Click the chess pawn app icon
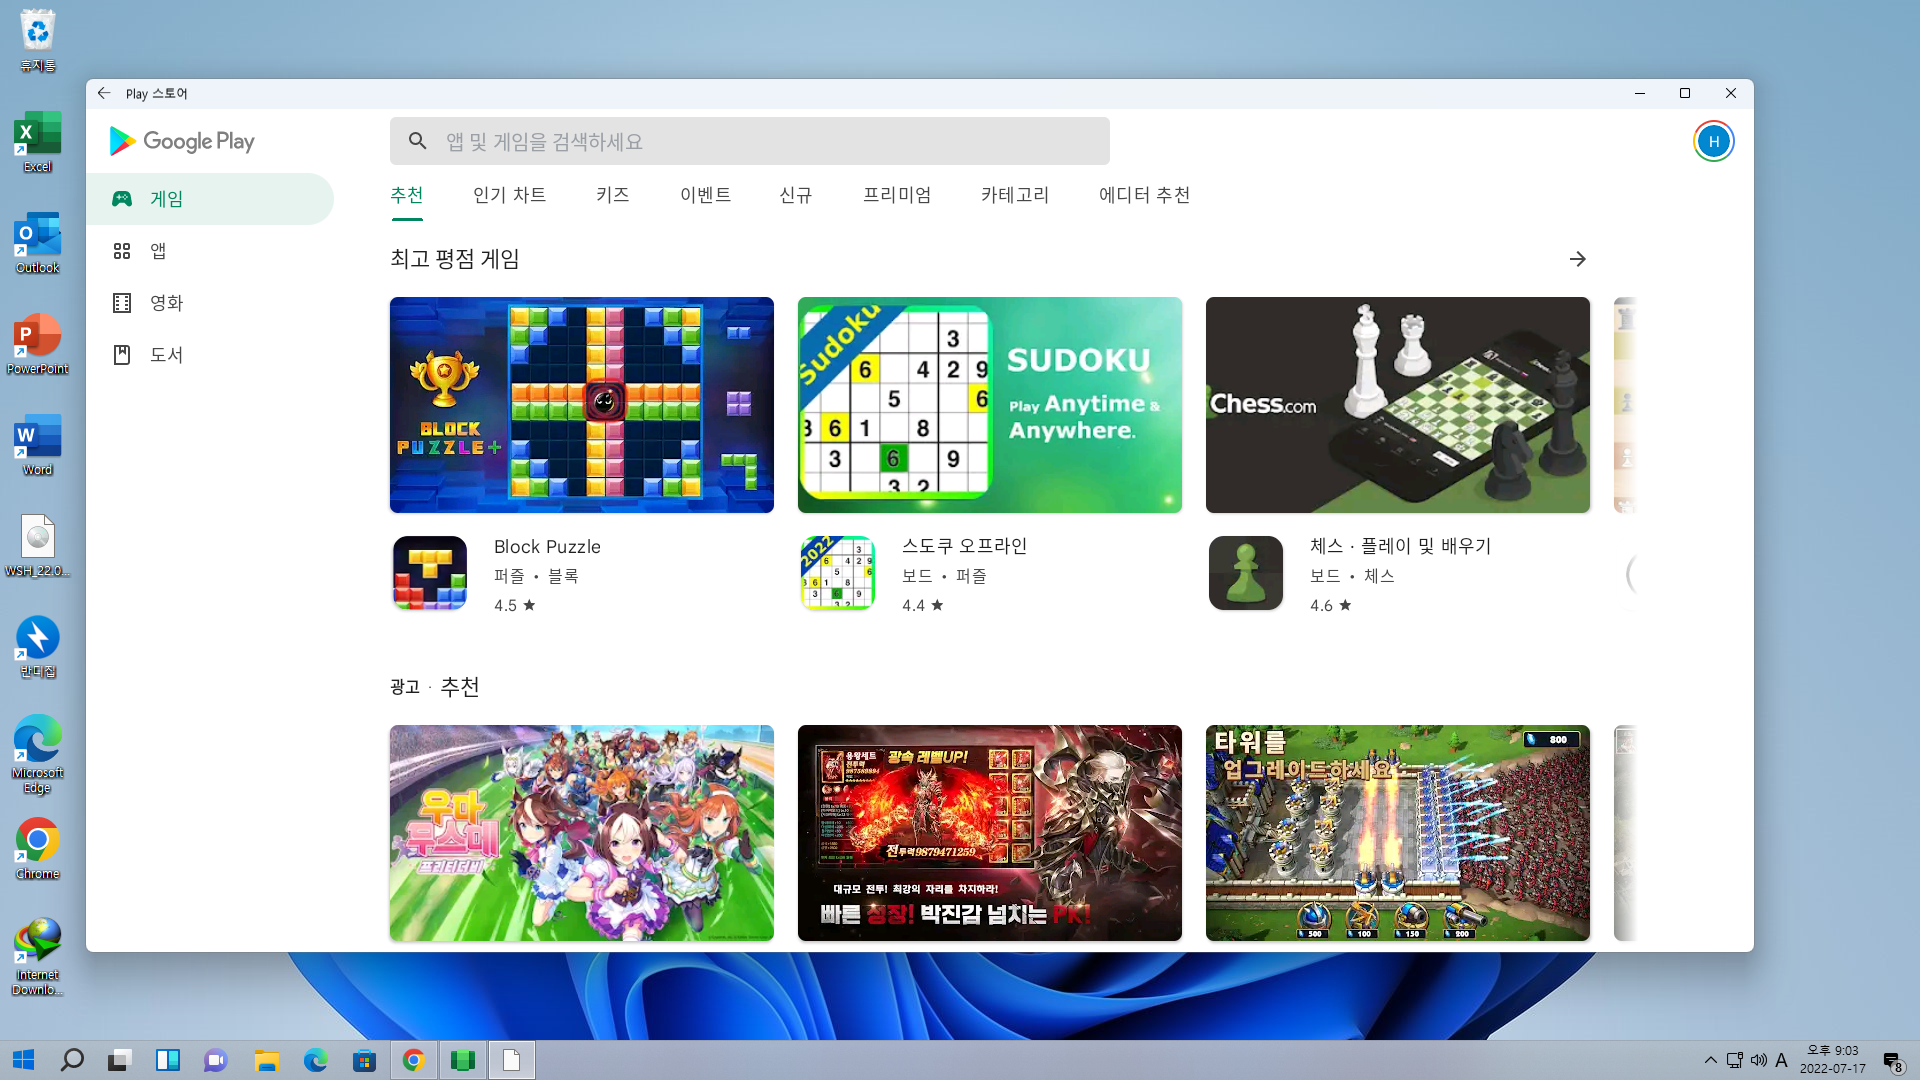 click(1246, 573)
